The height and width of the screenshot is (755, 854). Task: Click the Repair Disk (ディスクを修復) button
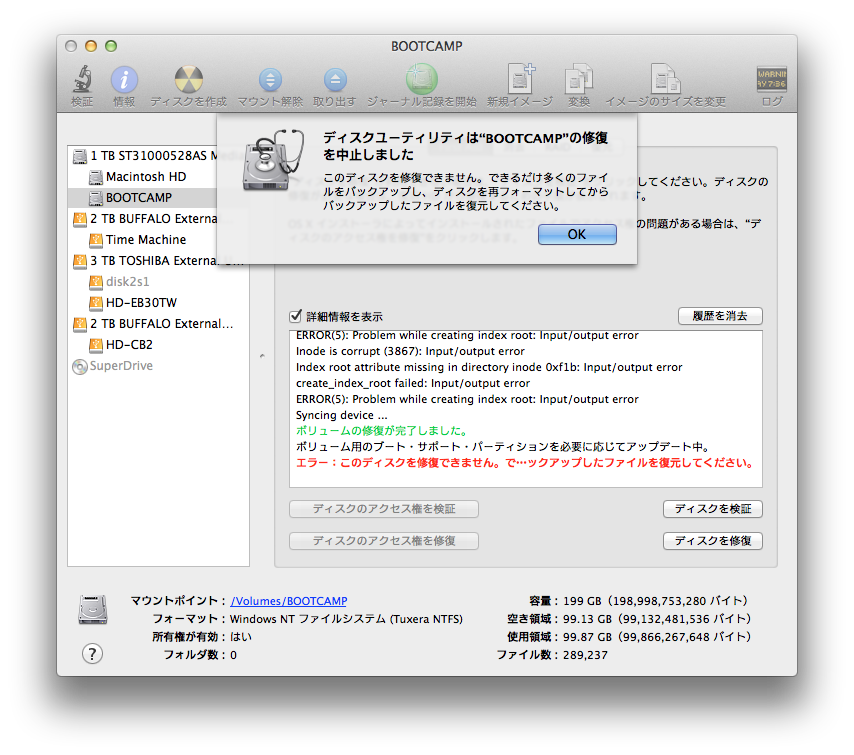click(712, 541)
